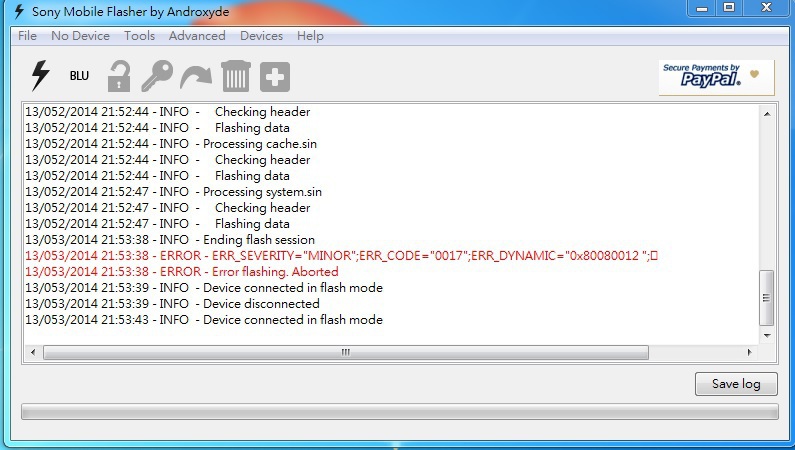Image resolution: width=795 pixels, height=450 pixels.
Task: Click the plus sign toolbar icon
Action: (x=275, y=77)
